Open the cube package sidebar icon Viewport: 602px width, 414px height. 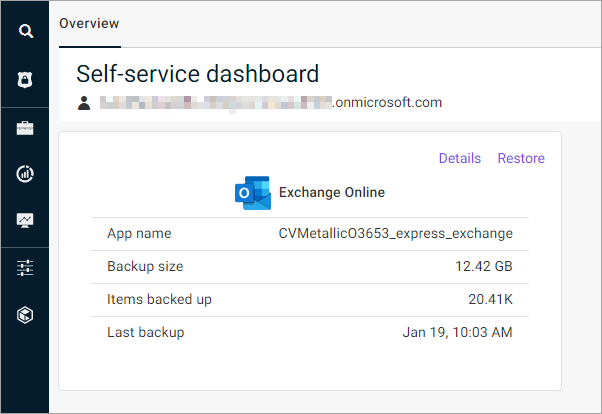25,315
